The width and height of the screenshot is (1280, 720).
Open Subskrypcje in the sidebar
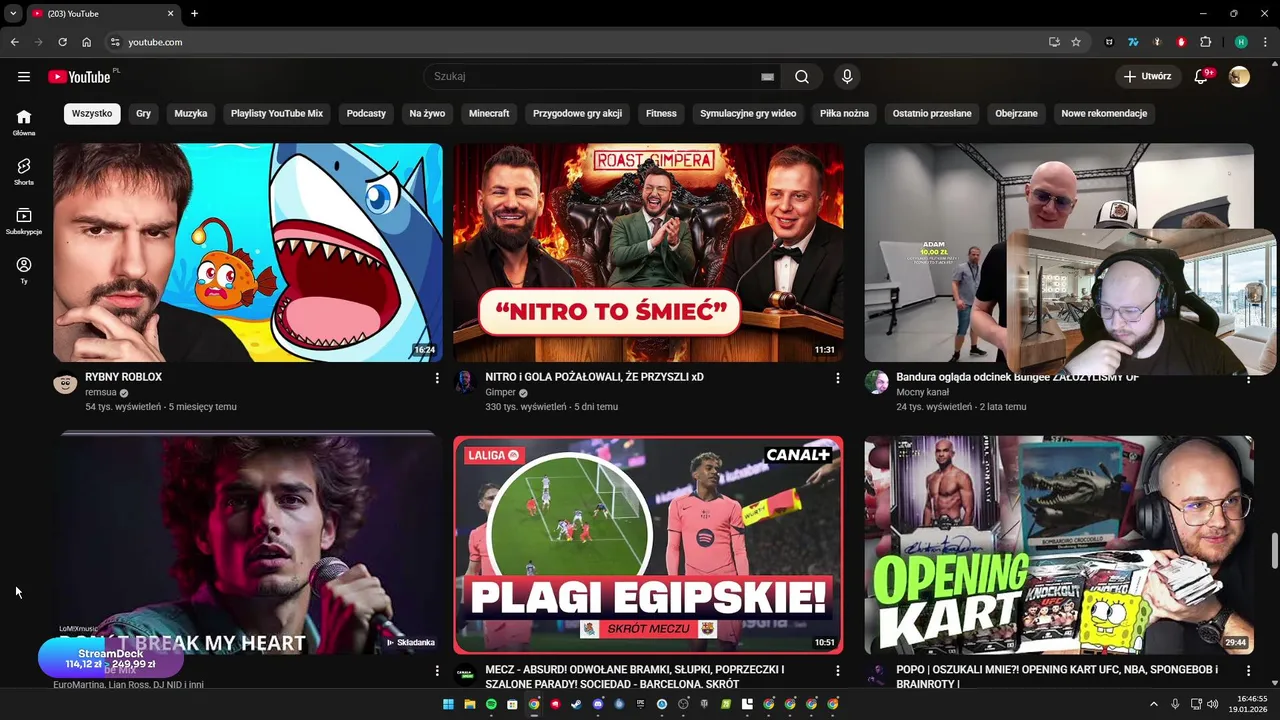(x=24, y=220)
